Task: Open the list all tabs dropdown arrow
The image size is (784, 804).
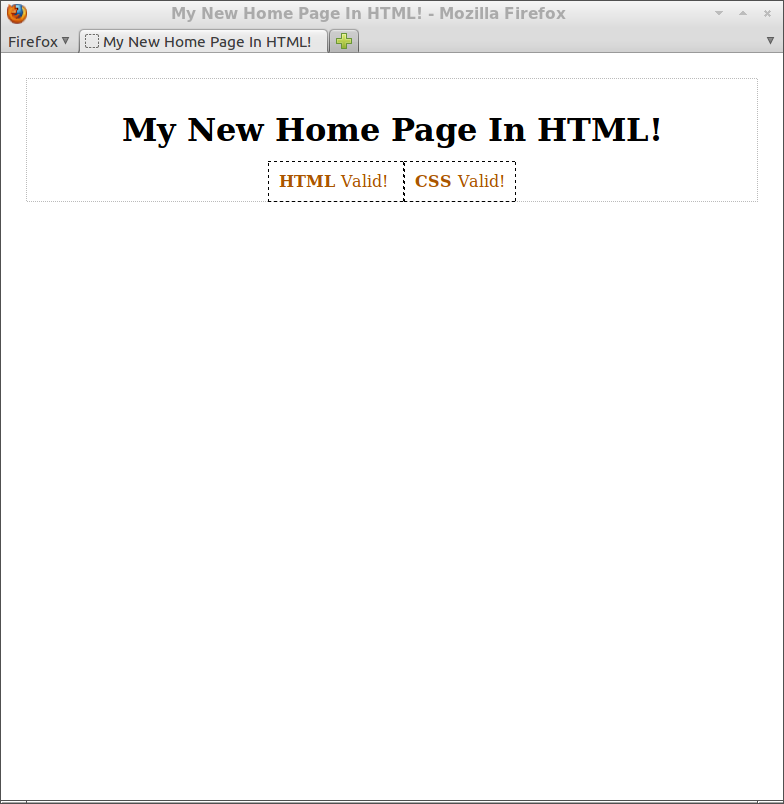Action: pyautogui.click(x=770, y=41)
